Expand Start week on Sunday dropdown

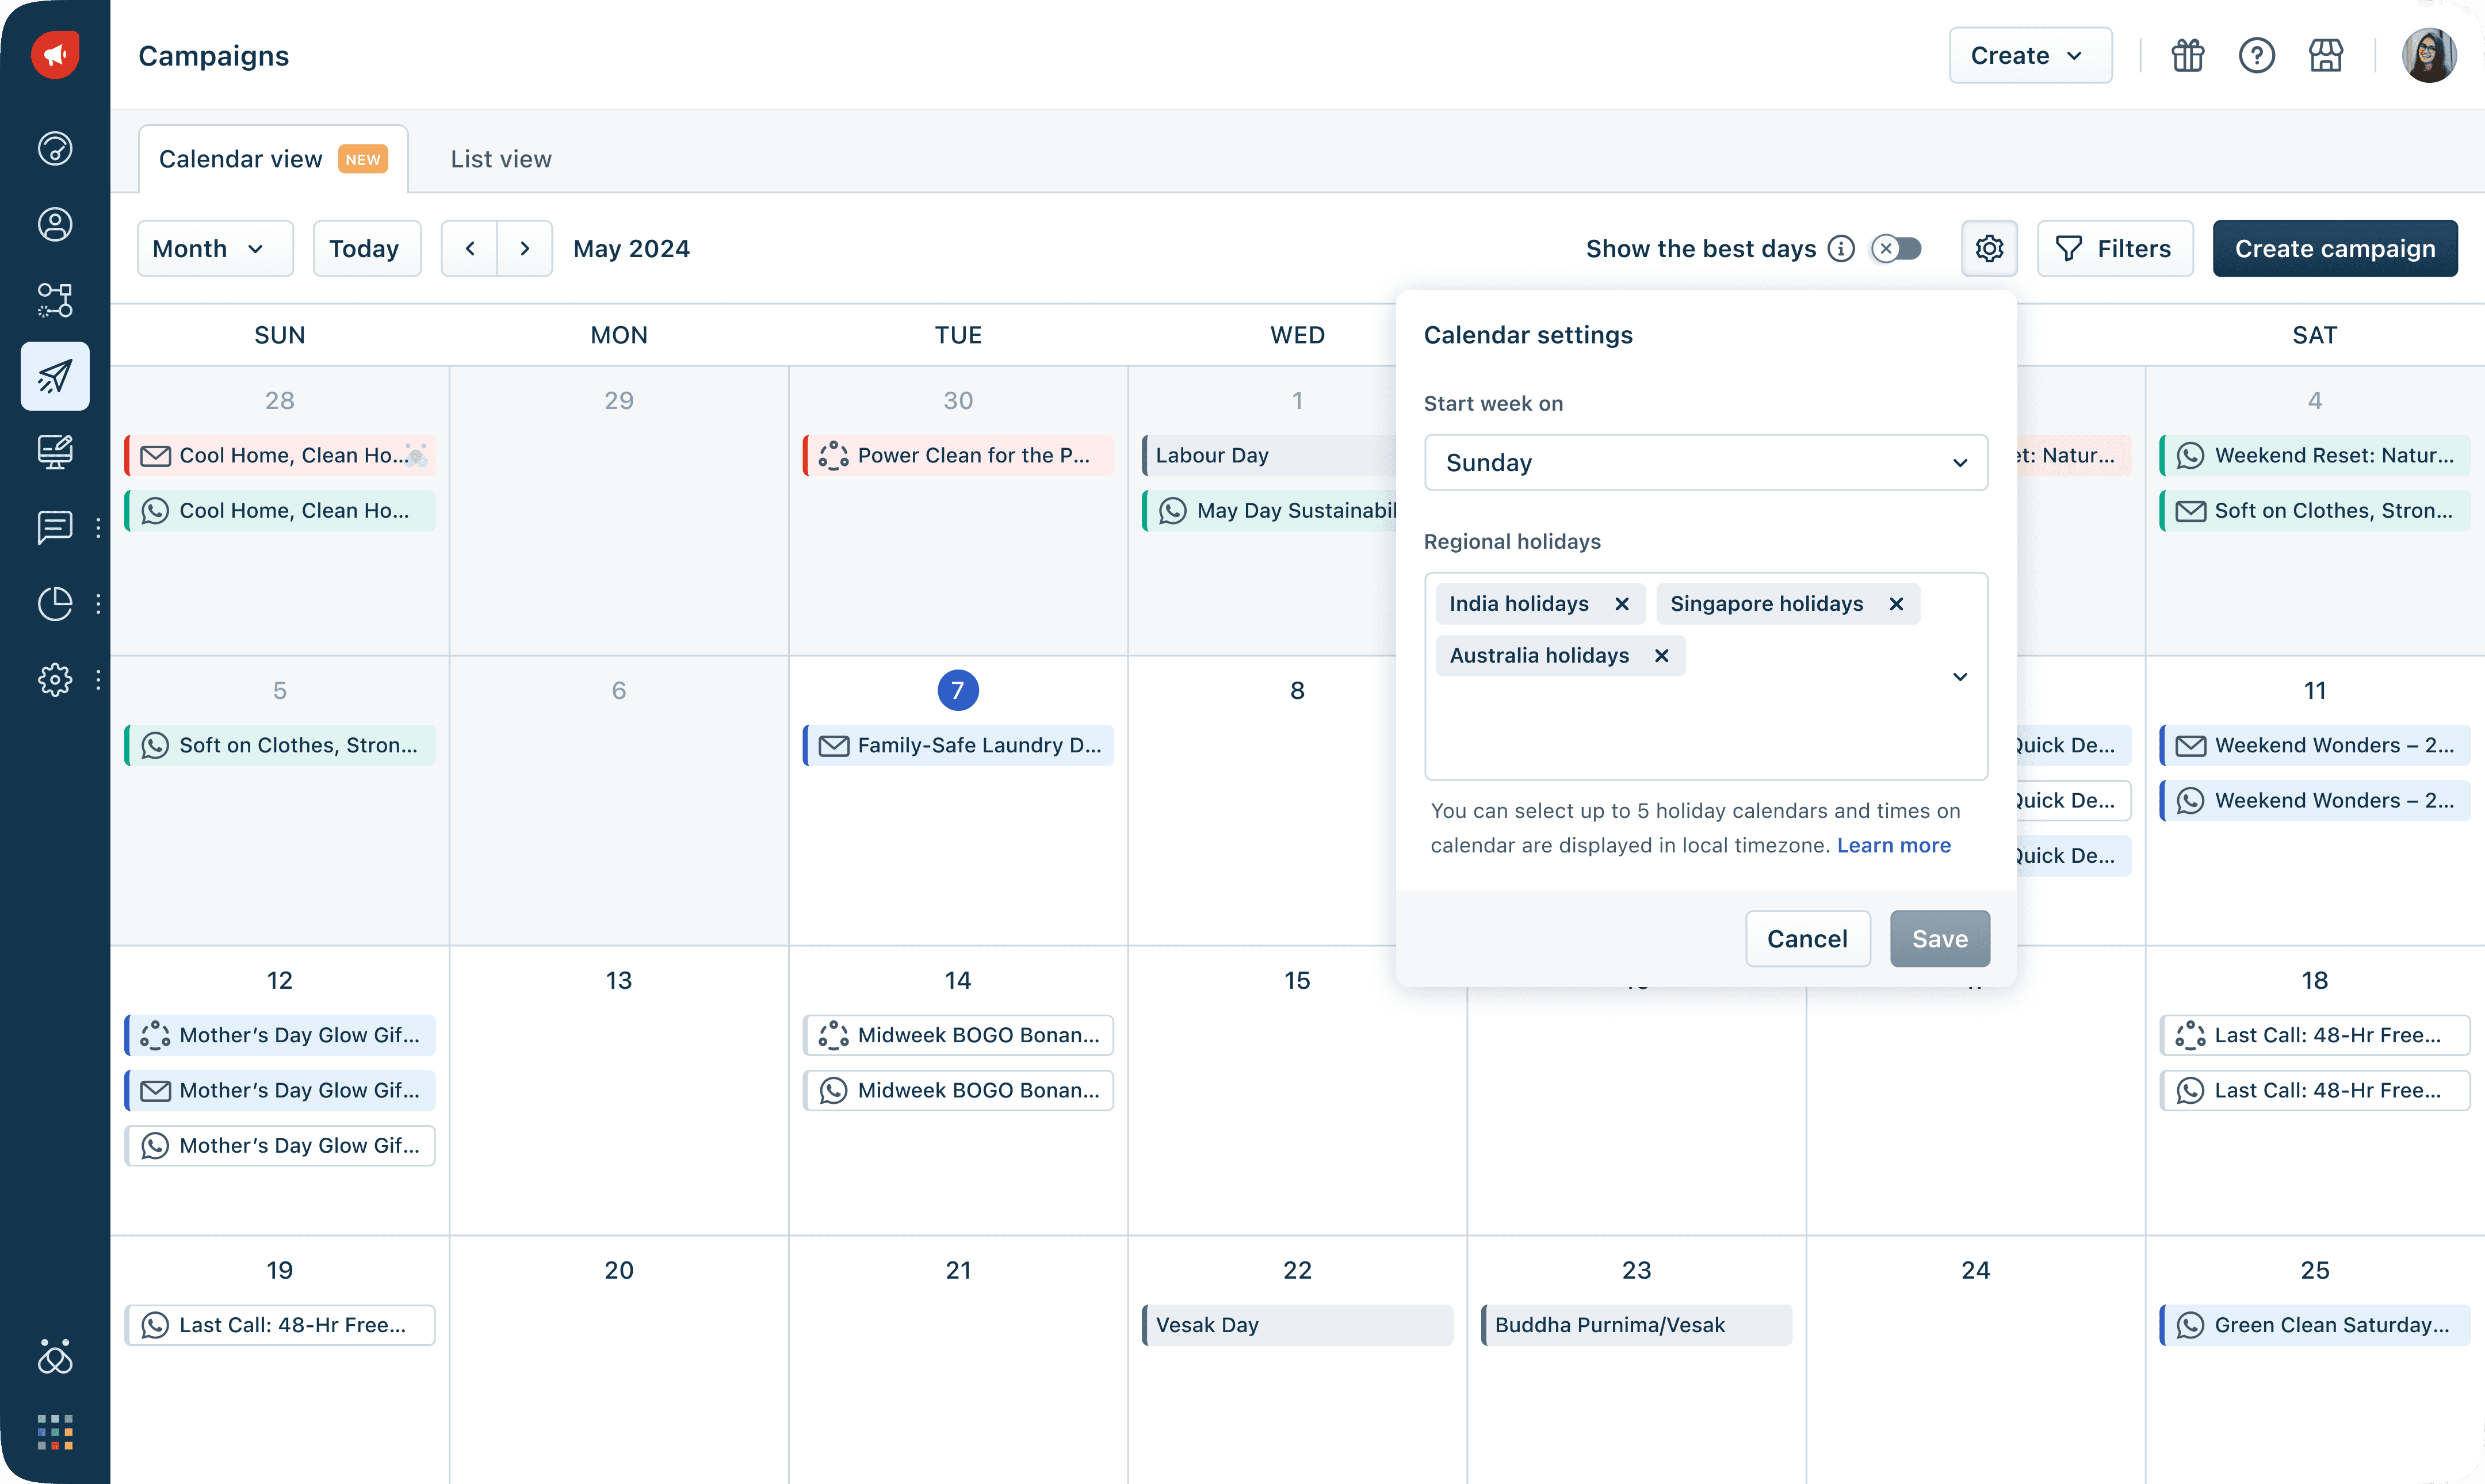pos(1705,463)
